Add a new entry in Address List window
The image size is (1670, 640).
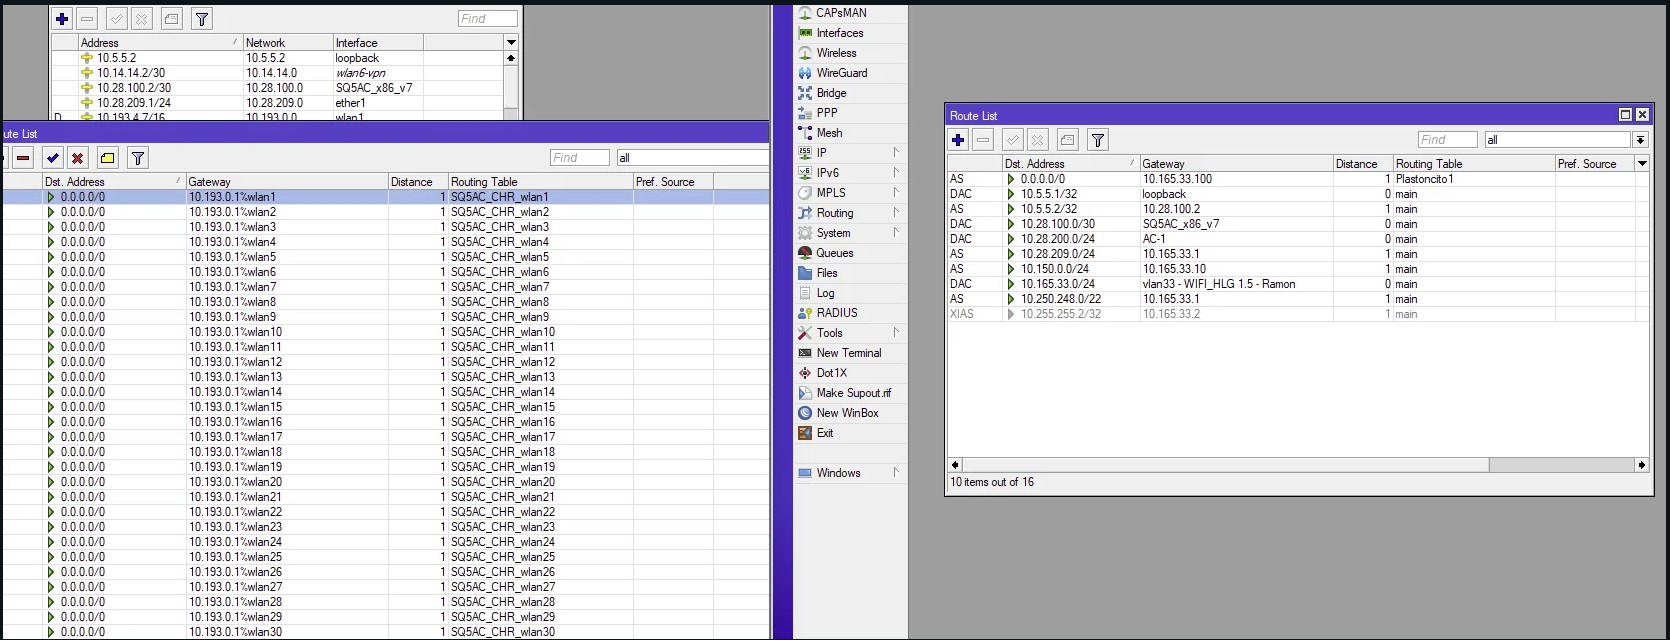coord(62,19)
